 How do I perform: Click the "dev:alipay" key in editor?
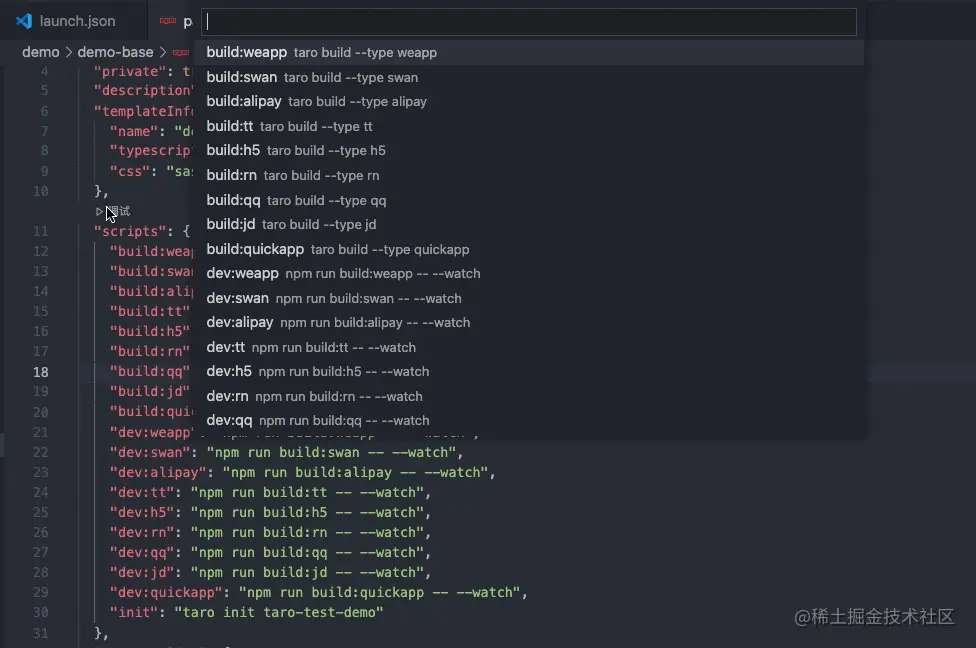coord(157,472)
